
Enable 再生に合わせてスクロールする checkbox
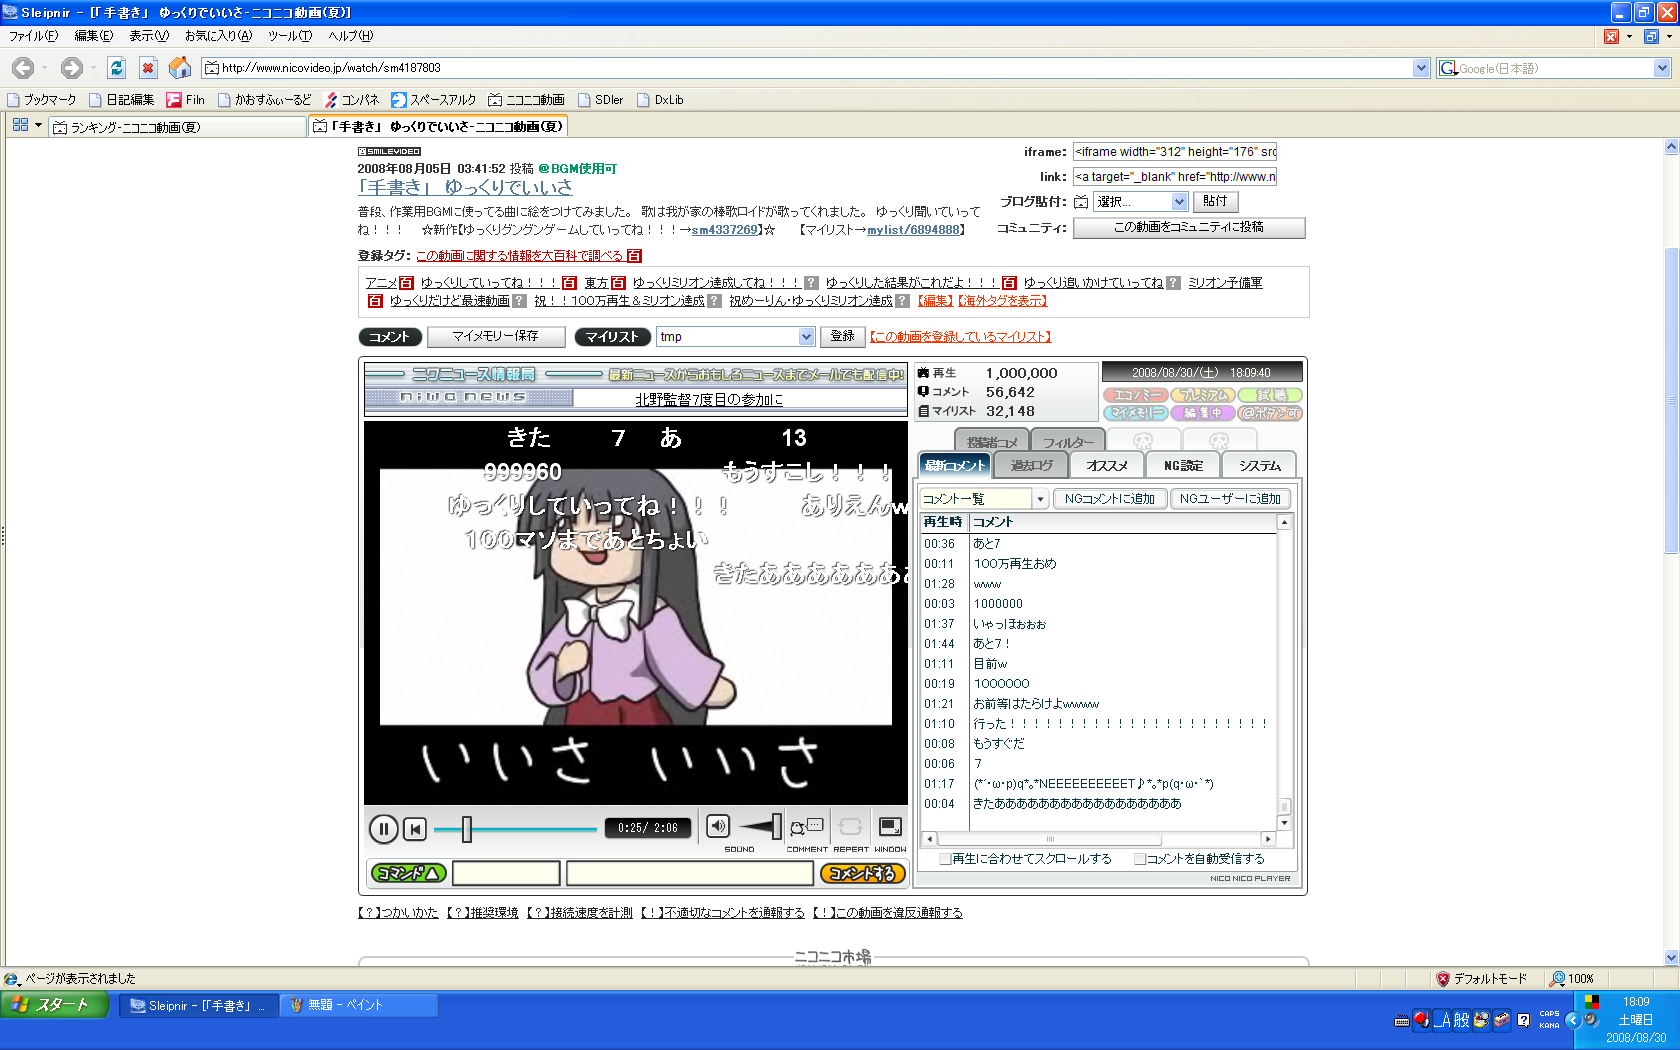[x=945, y=859]
